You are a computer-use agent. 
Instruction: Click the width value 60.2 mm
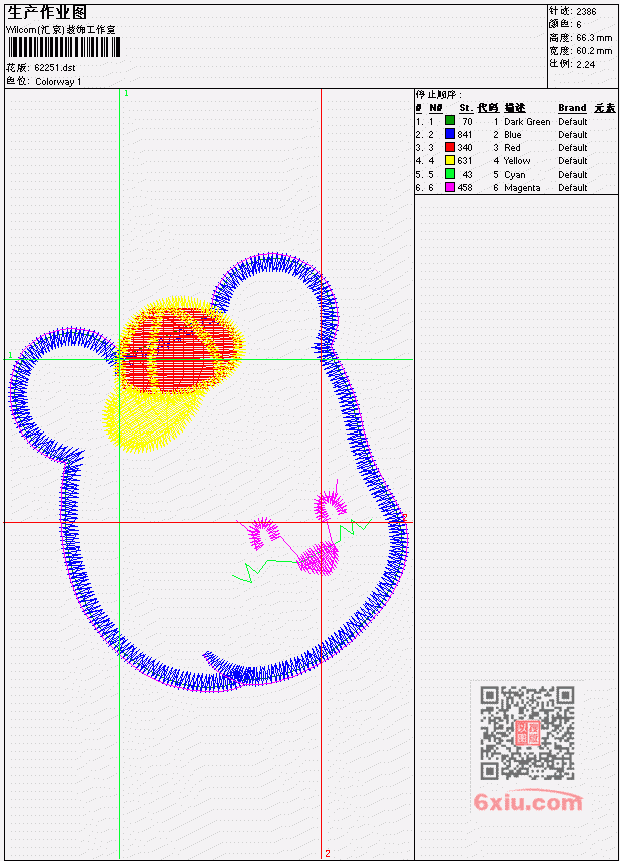coord(594,51)
